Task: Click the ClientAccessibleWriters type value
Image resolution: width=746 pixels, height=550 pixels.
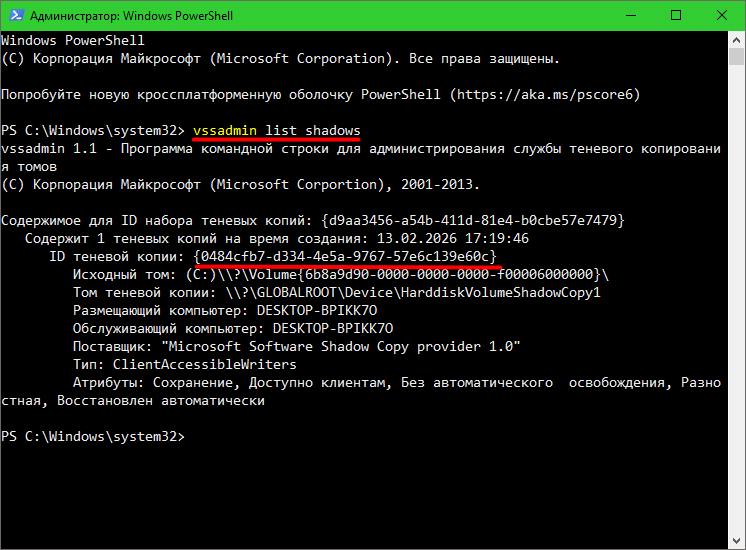Action: [204, 364]
